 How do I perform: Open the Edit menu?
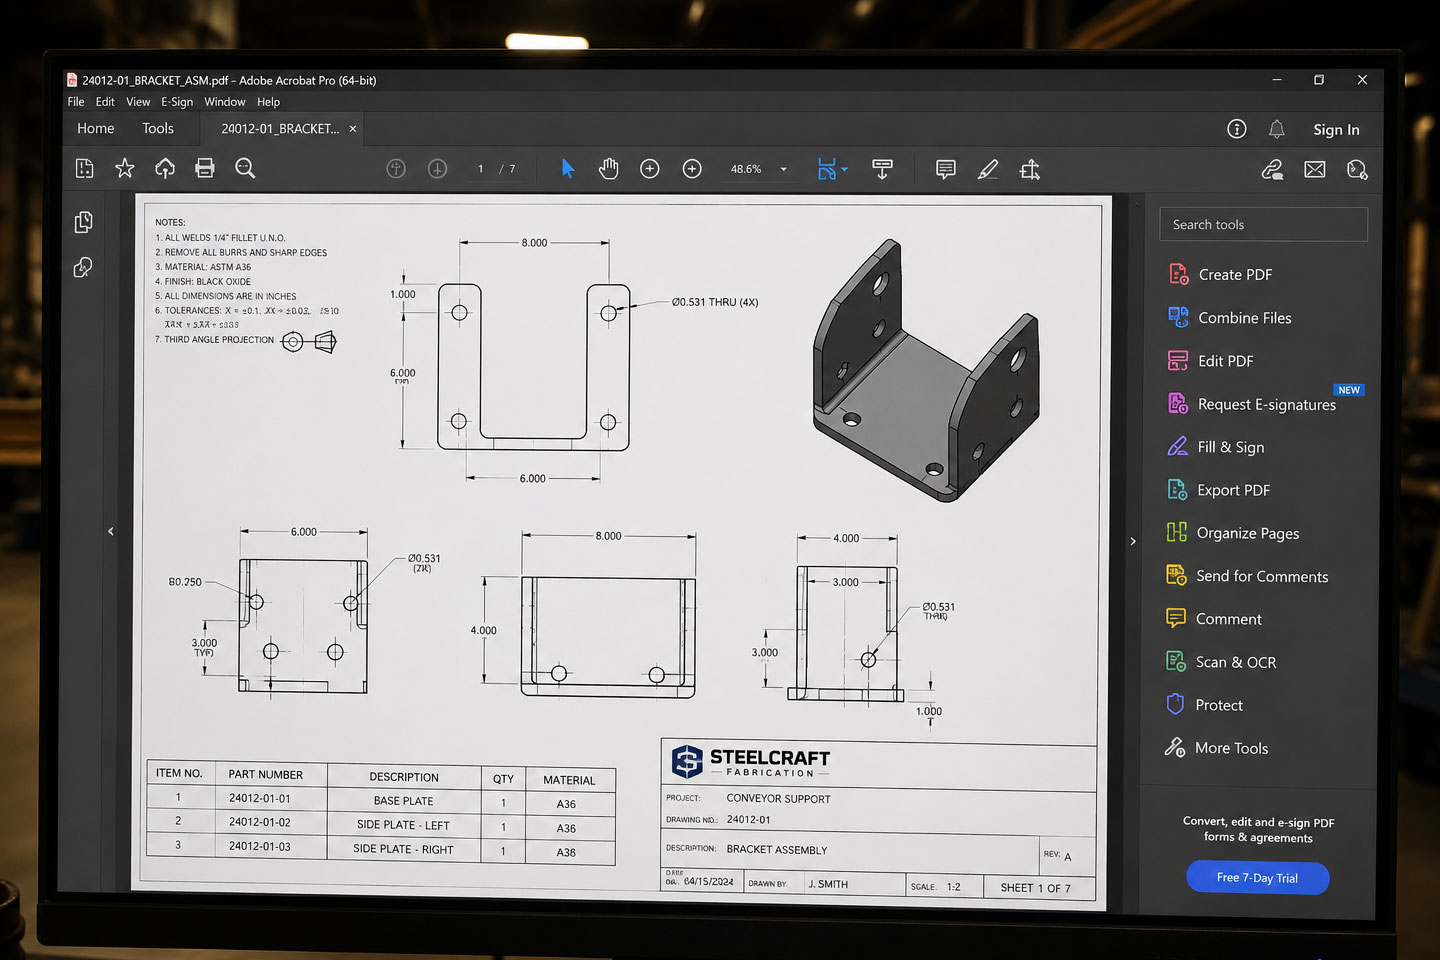pyautogui.click(x=105, y=102)
